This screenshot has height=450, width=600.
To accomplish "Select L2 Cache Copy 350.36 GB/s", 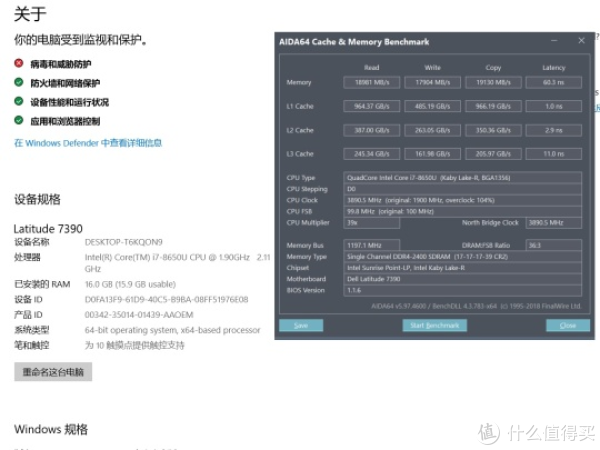I will click(x=493, y=130).
